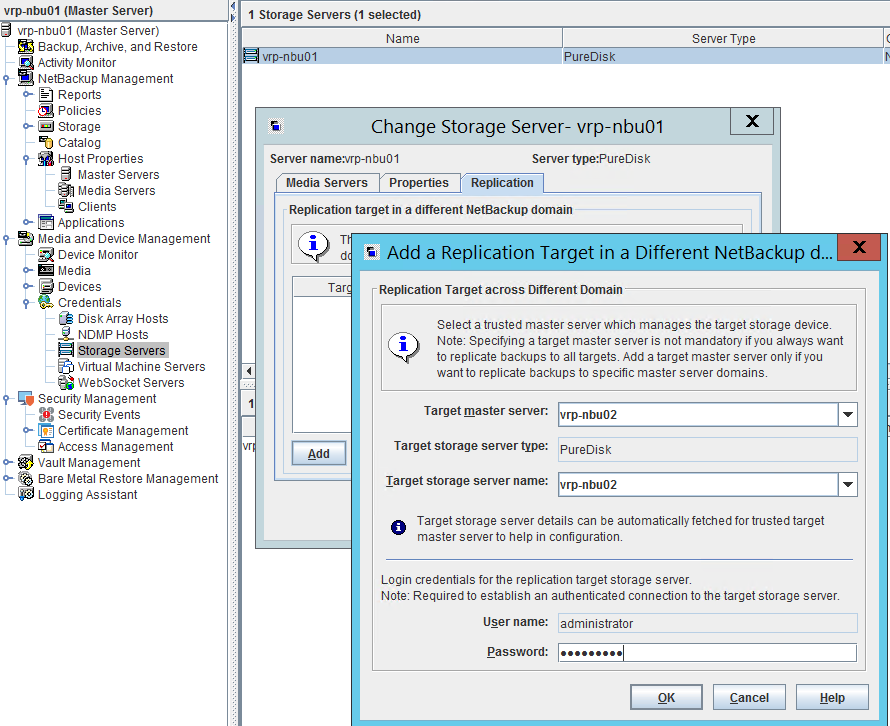Click the Virtual Machine Servers icon
890x726 pixels.
pos(66,367)
